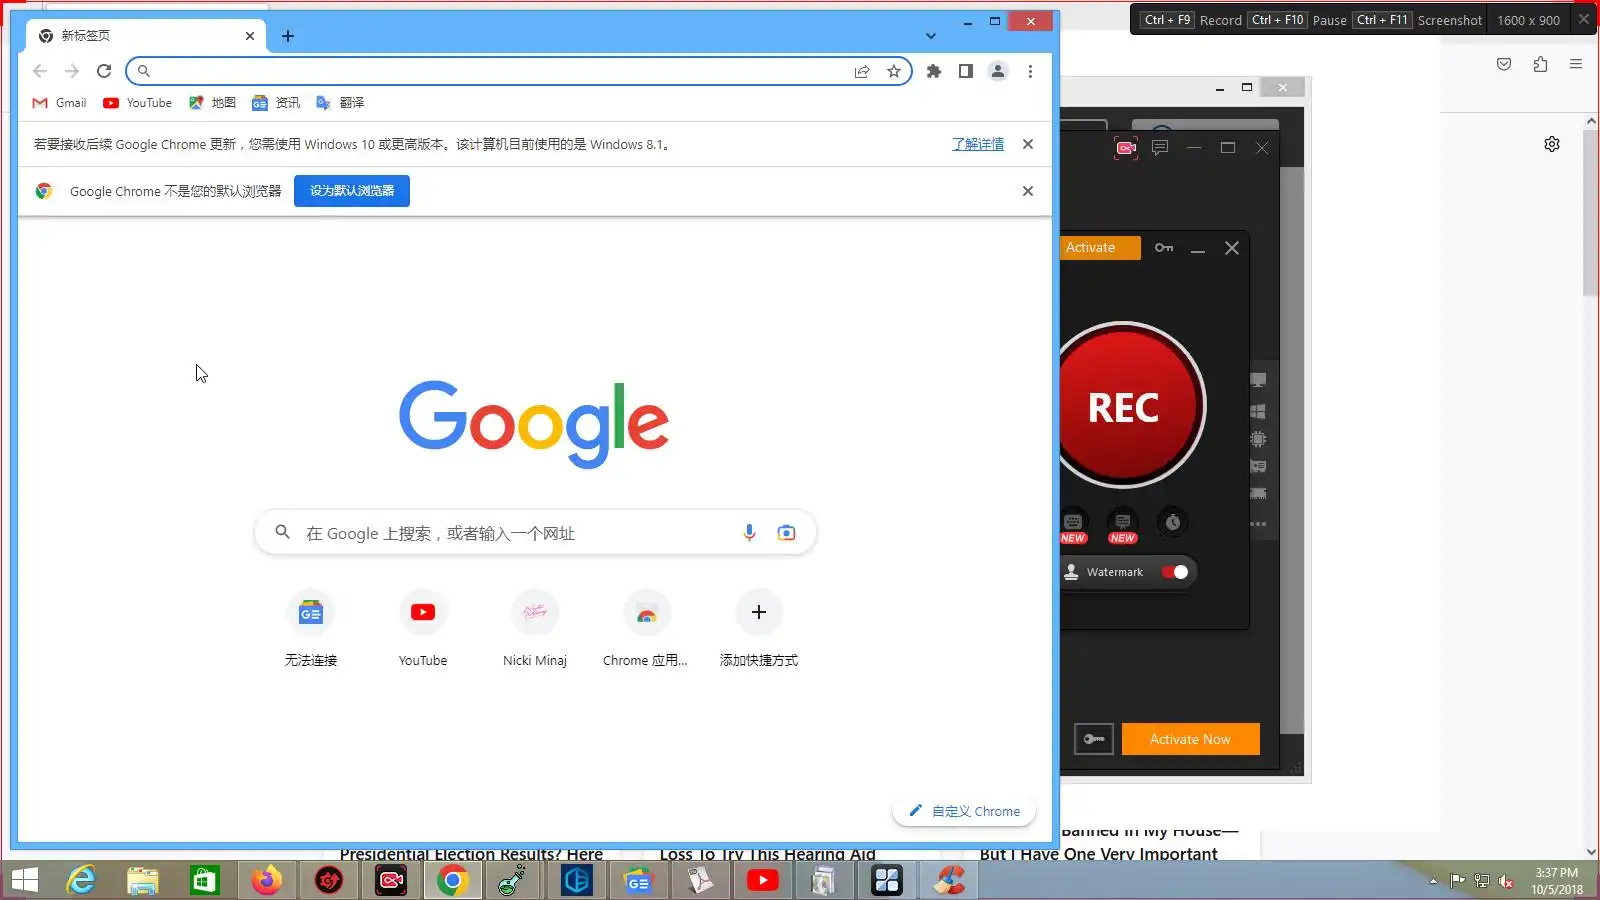Viewport: 1600px width, 900px height.
Task: Click the feedback chat icon in recorder title bar
Action: tap(1160, 148)
